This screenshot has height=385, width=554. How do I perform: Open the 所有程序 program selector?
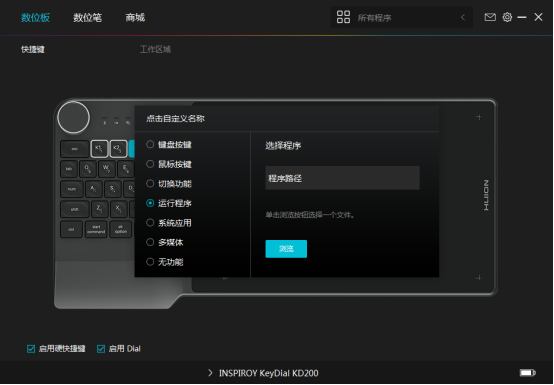(402, 17)
